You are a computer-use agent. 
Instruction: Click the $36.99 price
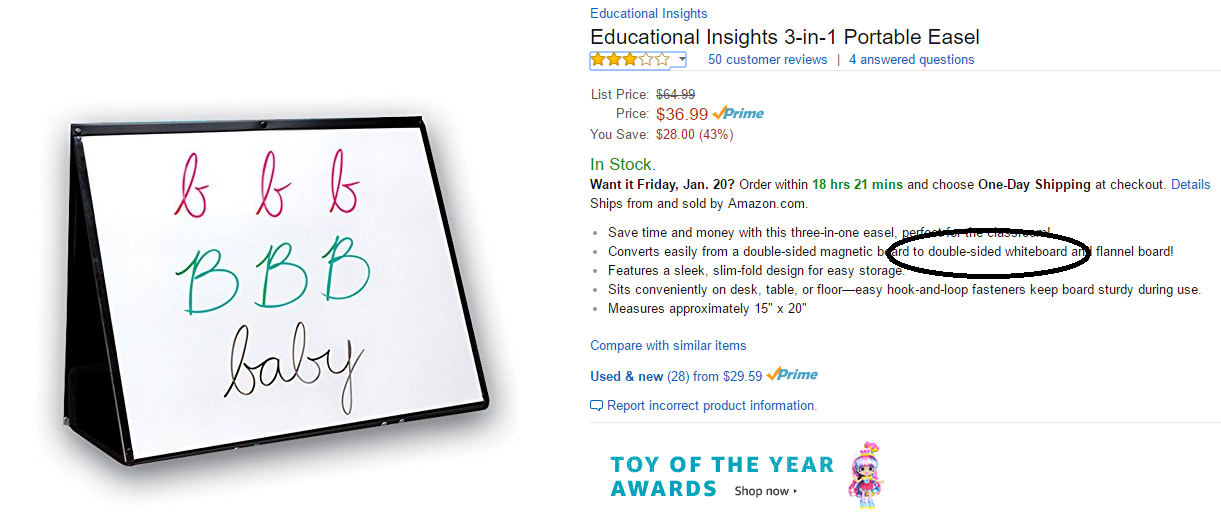[681, 114]
